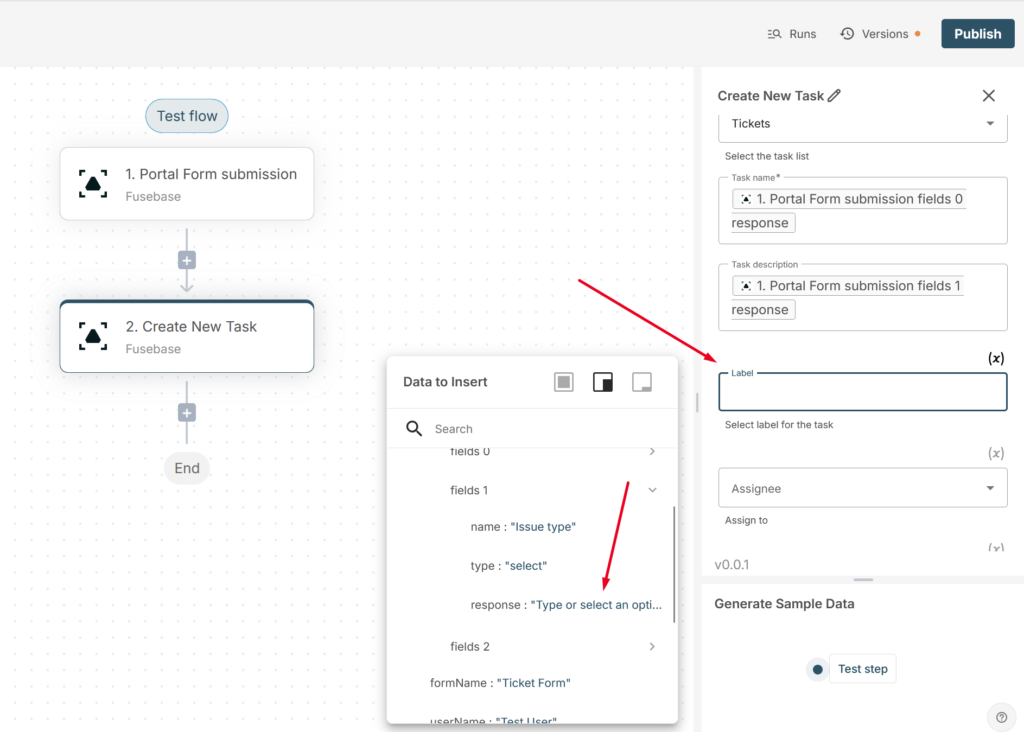Viewport: 1024px width, 732px height.
Task: Click the Data to Insert scrollbar
Action: [674, 565]
